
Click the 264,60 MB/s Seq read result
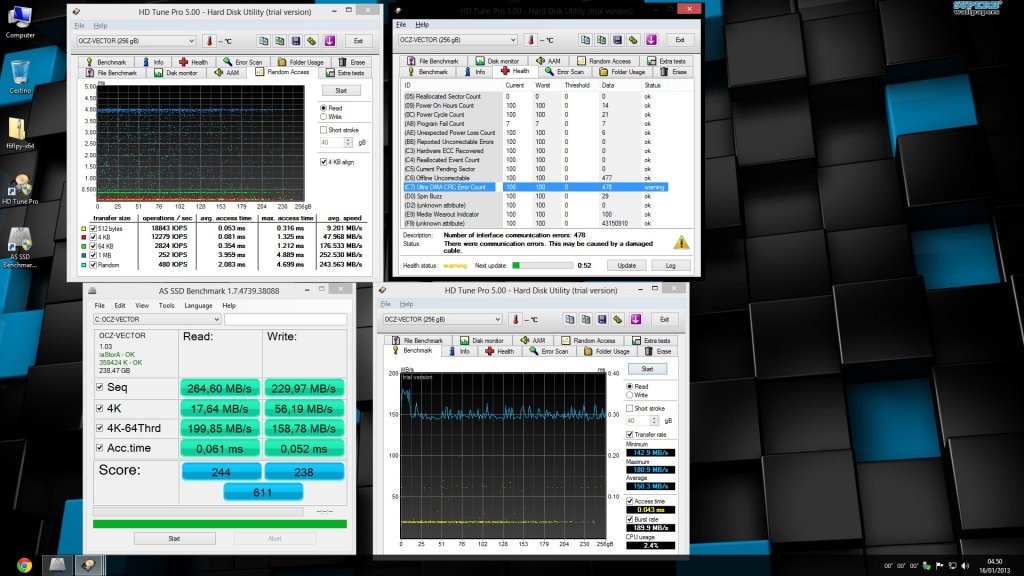coord(219,388)
